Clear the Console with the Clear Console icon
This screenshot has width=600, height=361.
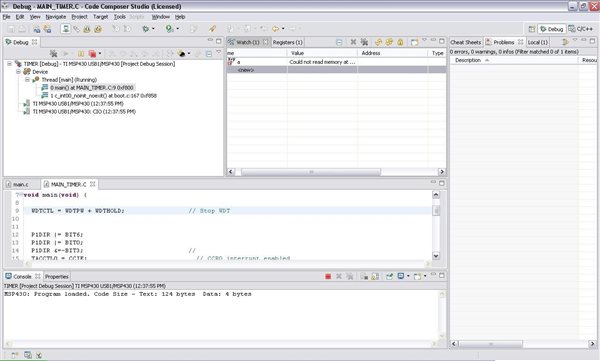coord(364,276)
